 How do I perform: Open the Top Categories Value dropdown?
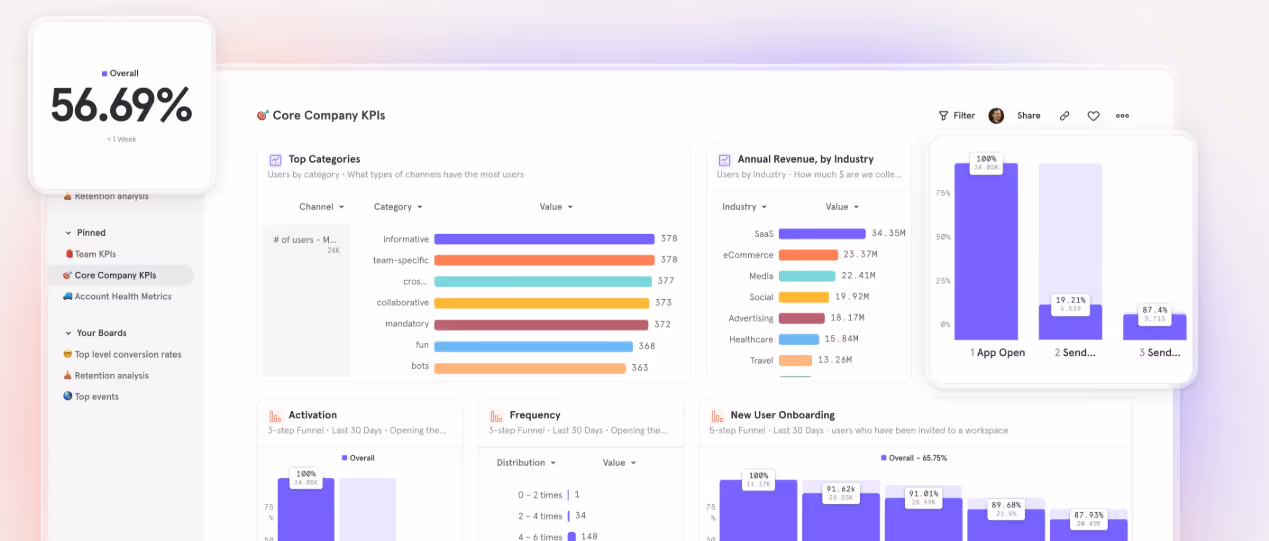click(x=556, y=207)
